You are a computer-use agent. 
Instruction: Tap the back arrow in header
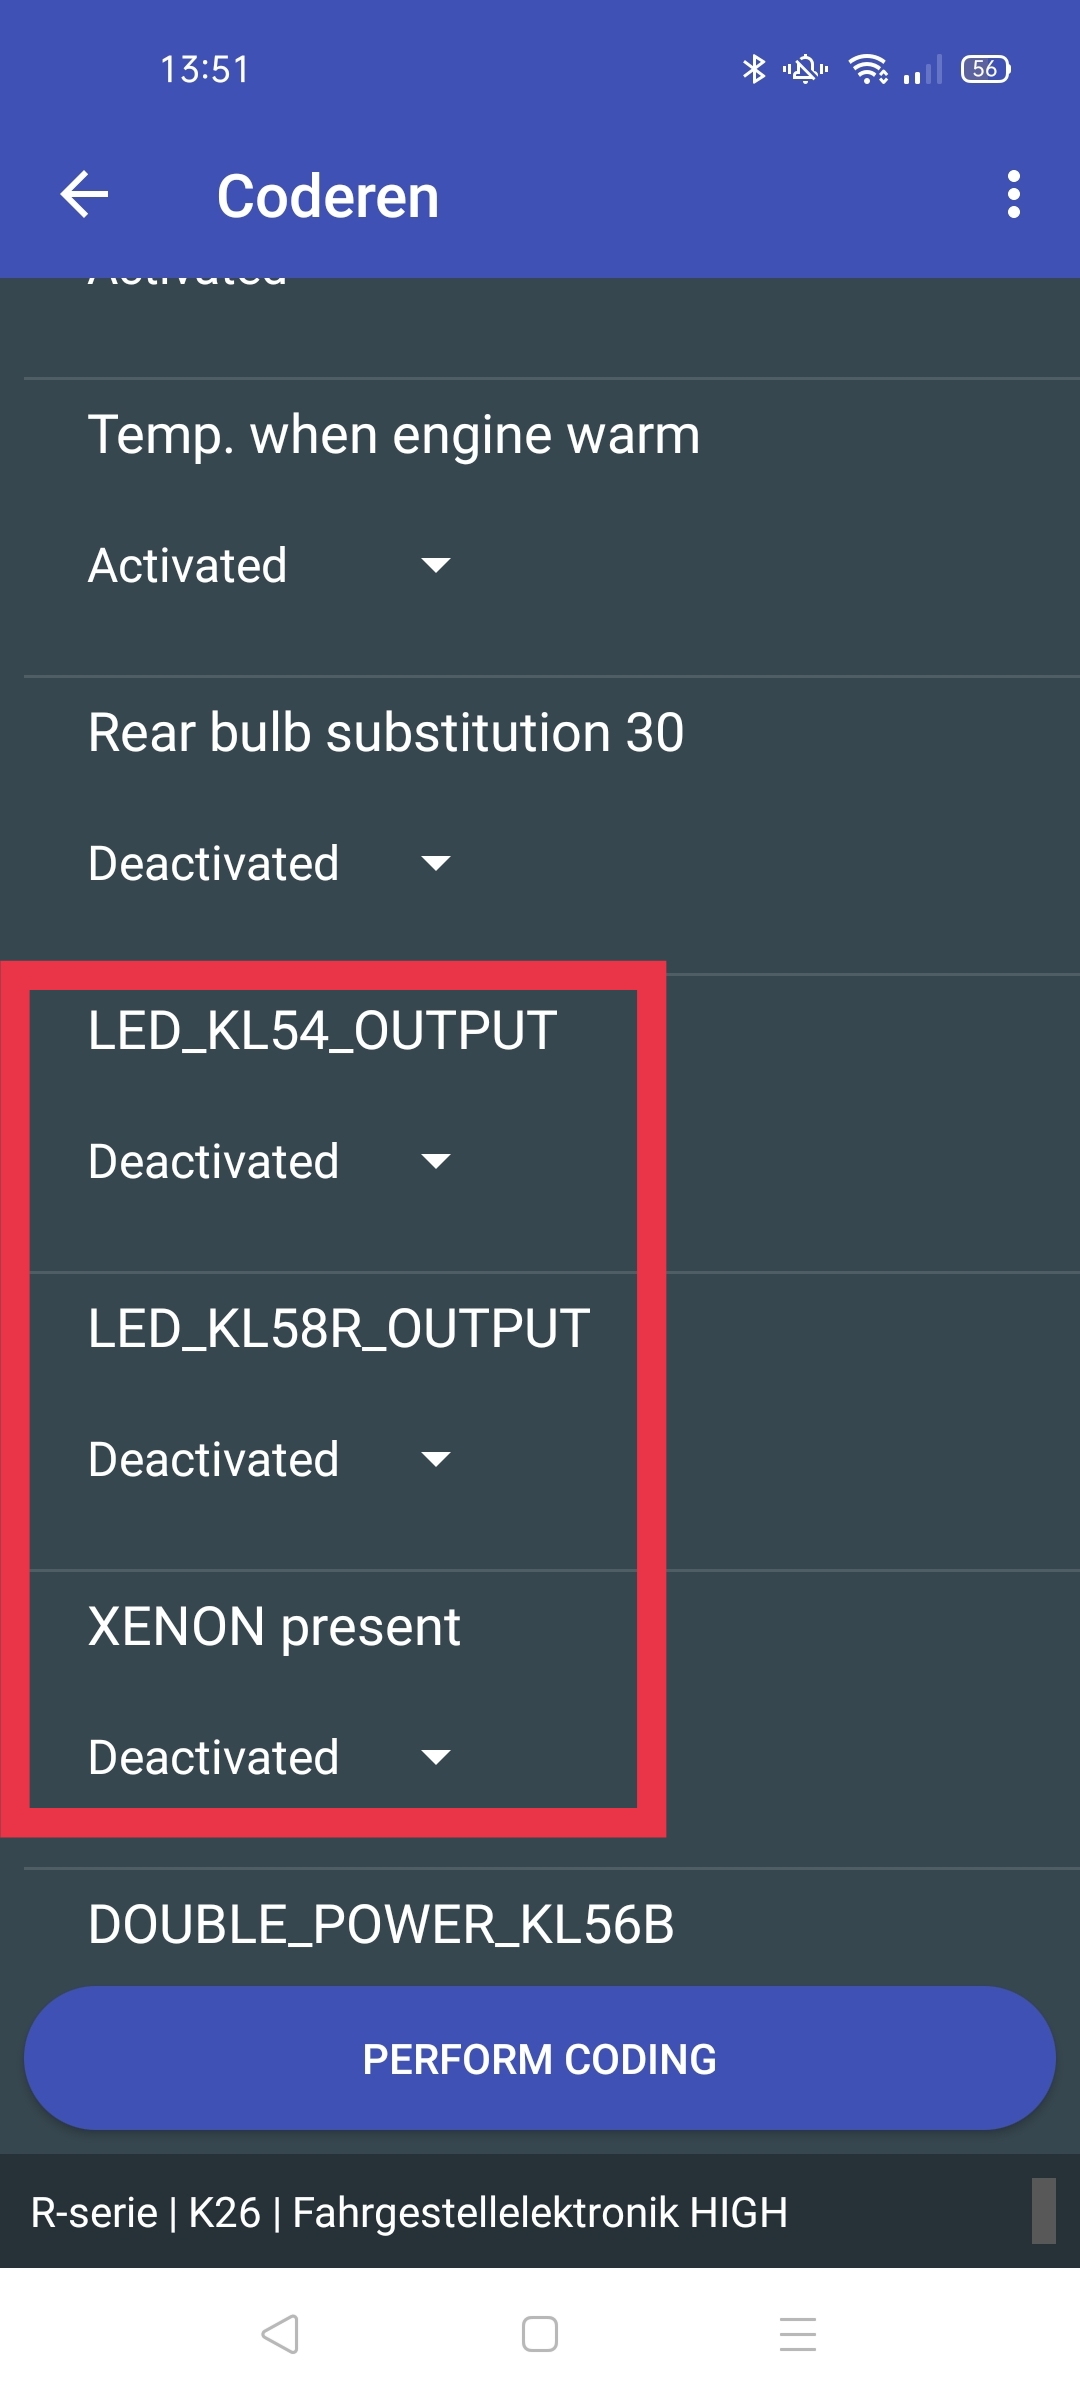coord(85,194)
